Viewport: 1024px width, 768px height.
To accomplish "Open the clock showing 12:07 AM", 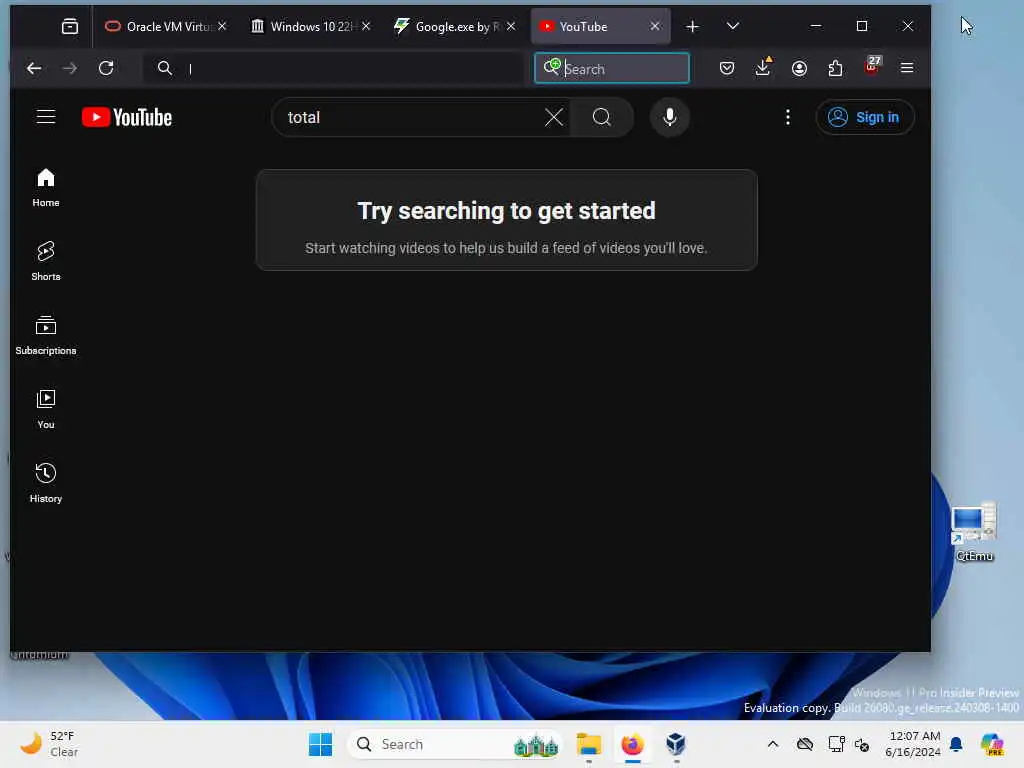I will tap(913, 744).
